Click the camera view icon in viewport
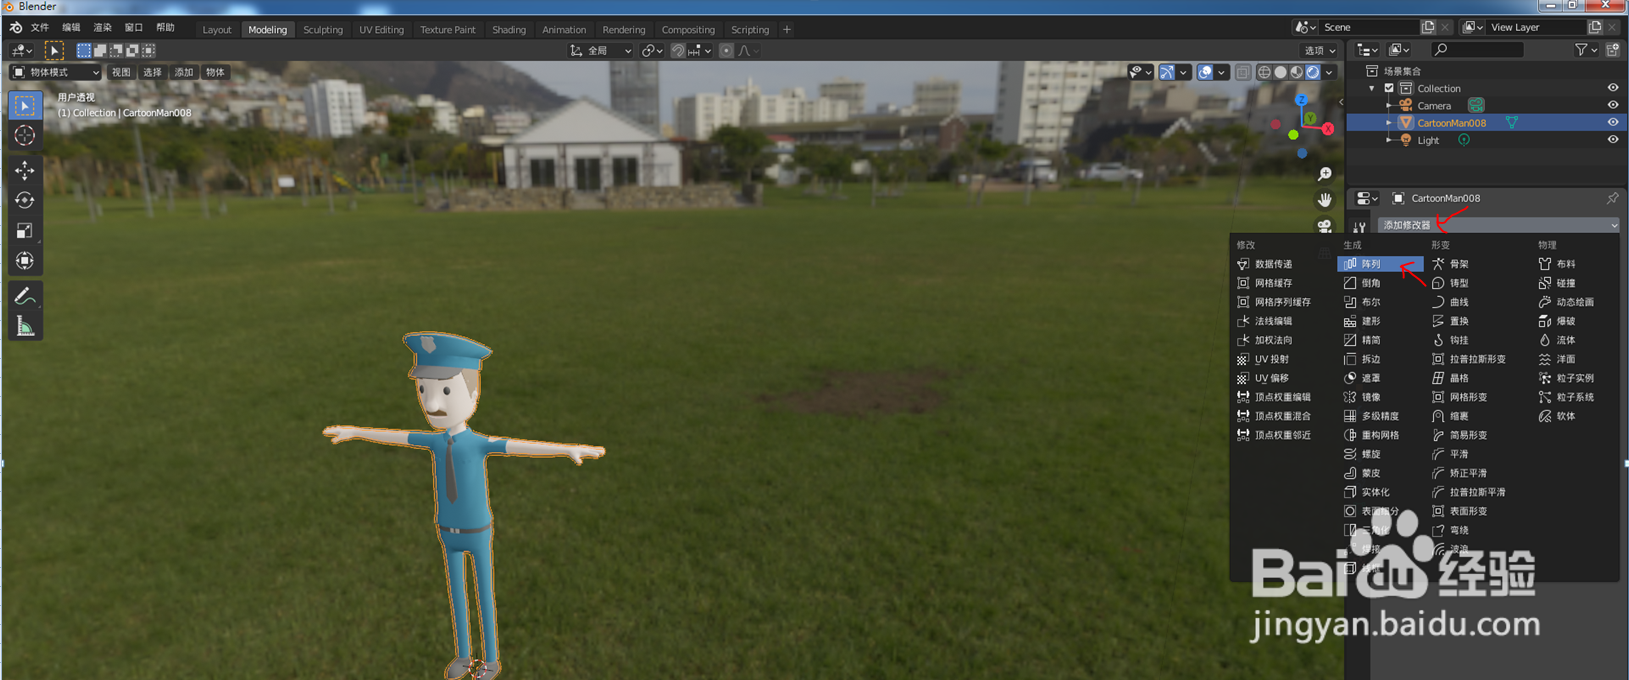 tap(1325, 226)
